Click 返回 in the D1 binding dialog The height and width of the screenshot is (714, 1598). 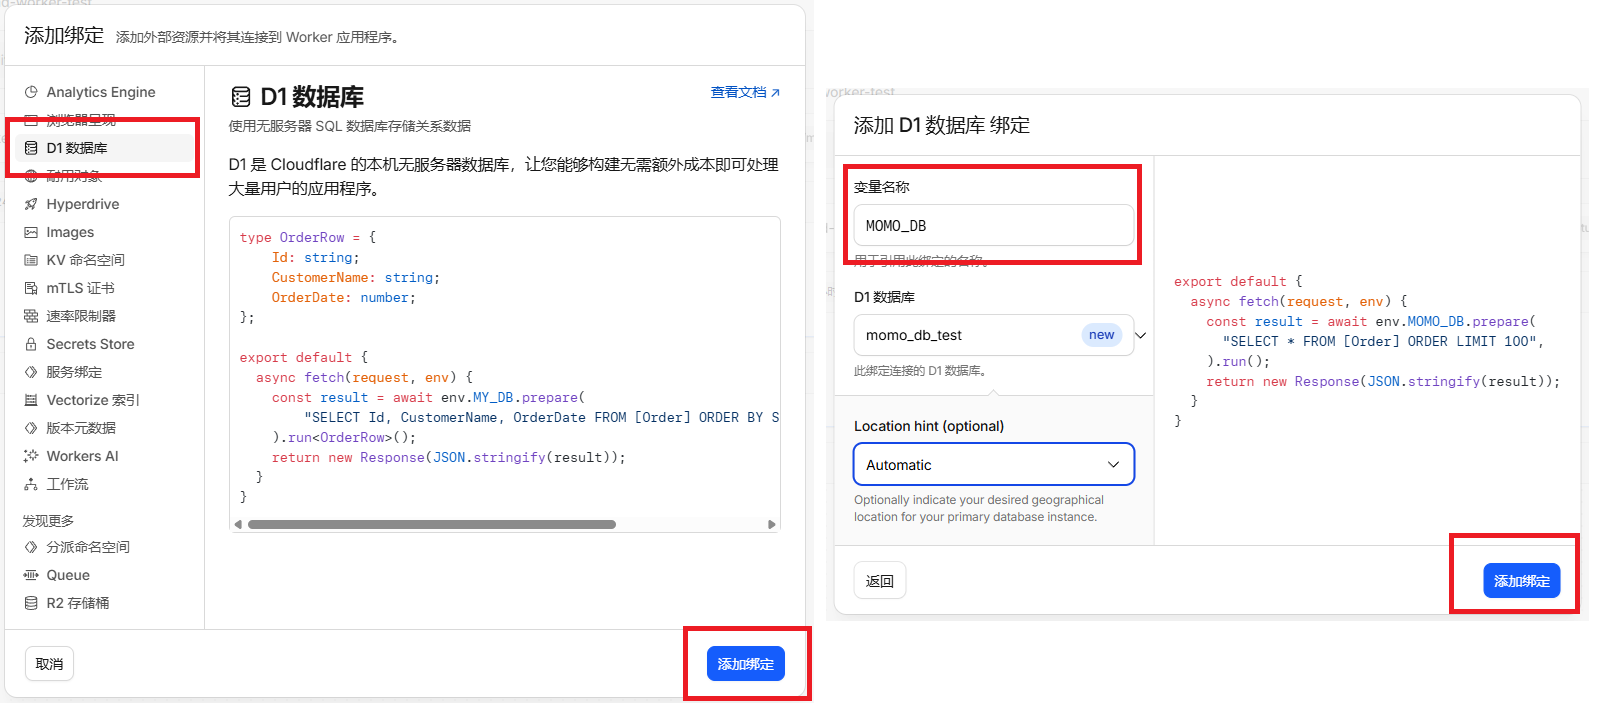tap(880, 580)
